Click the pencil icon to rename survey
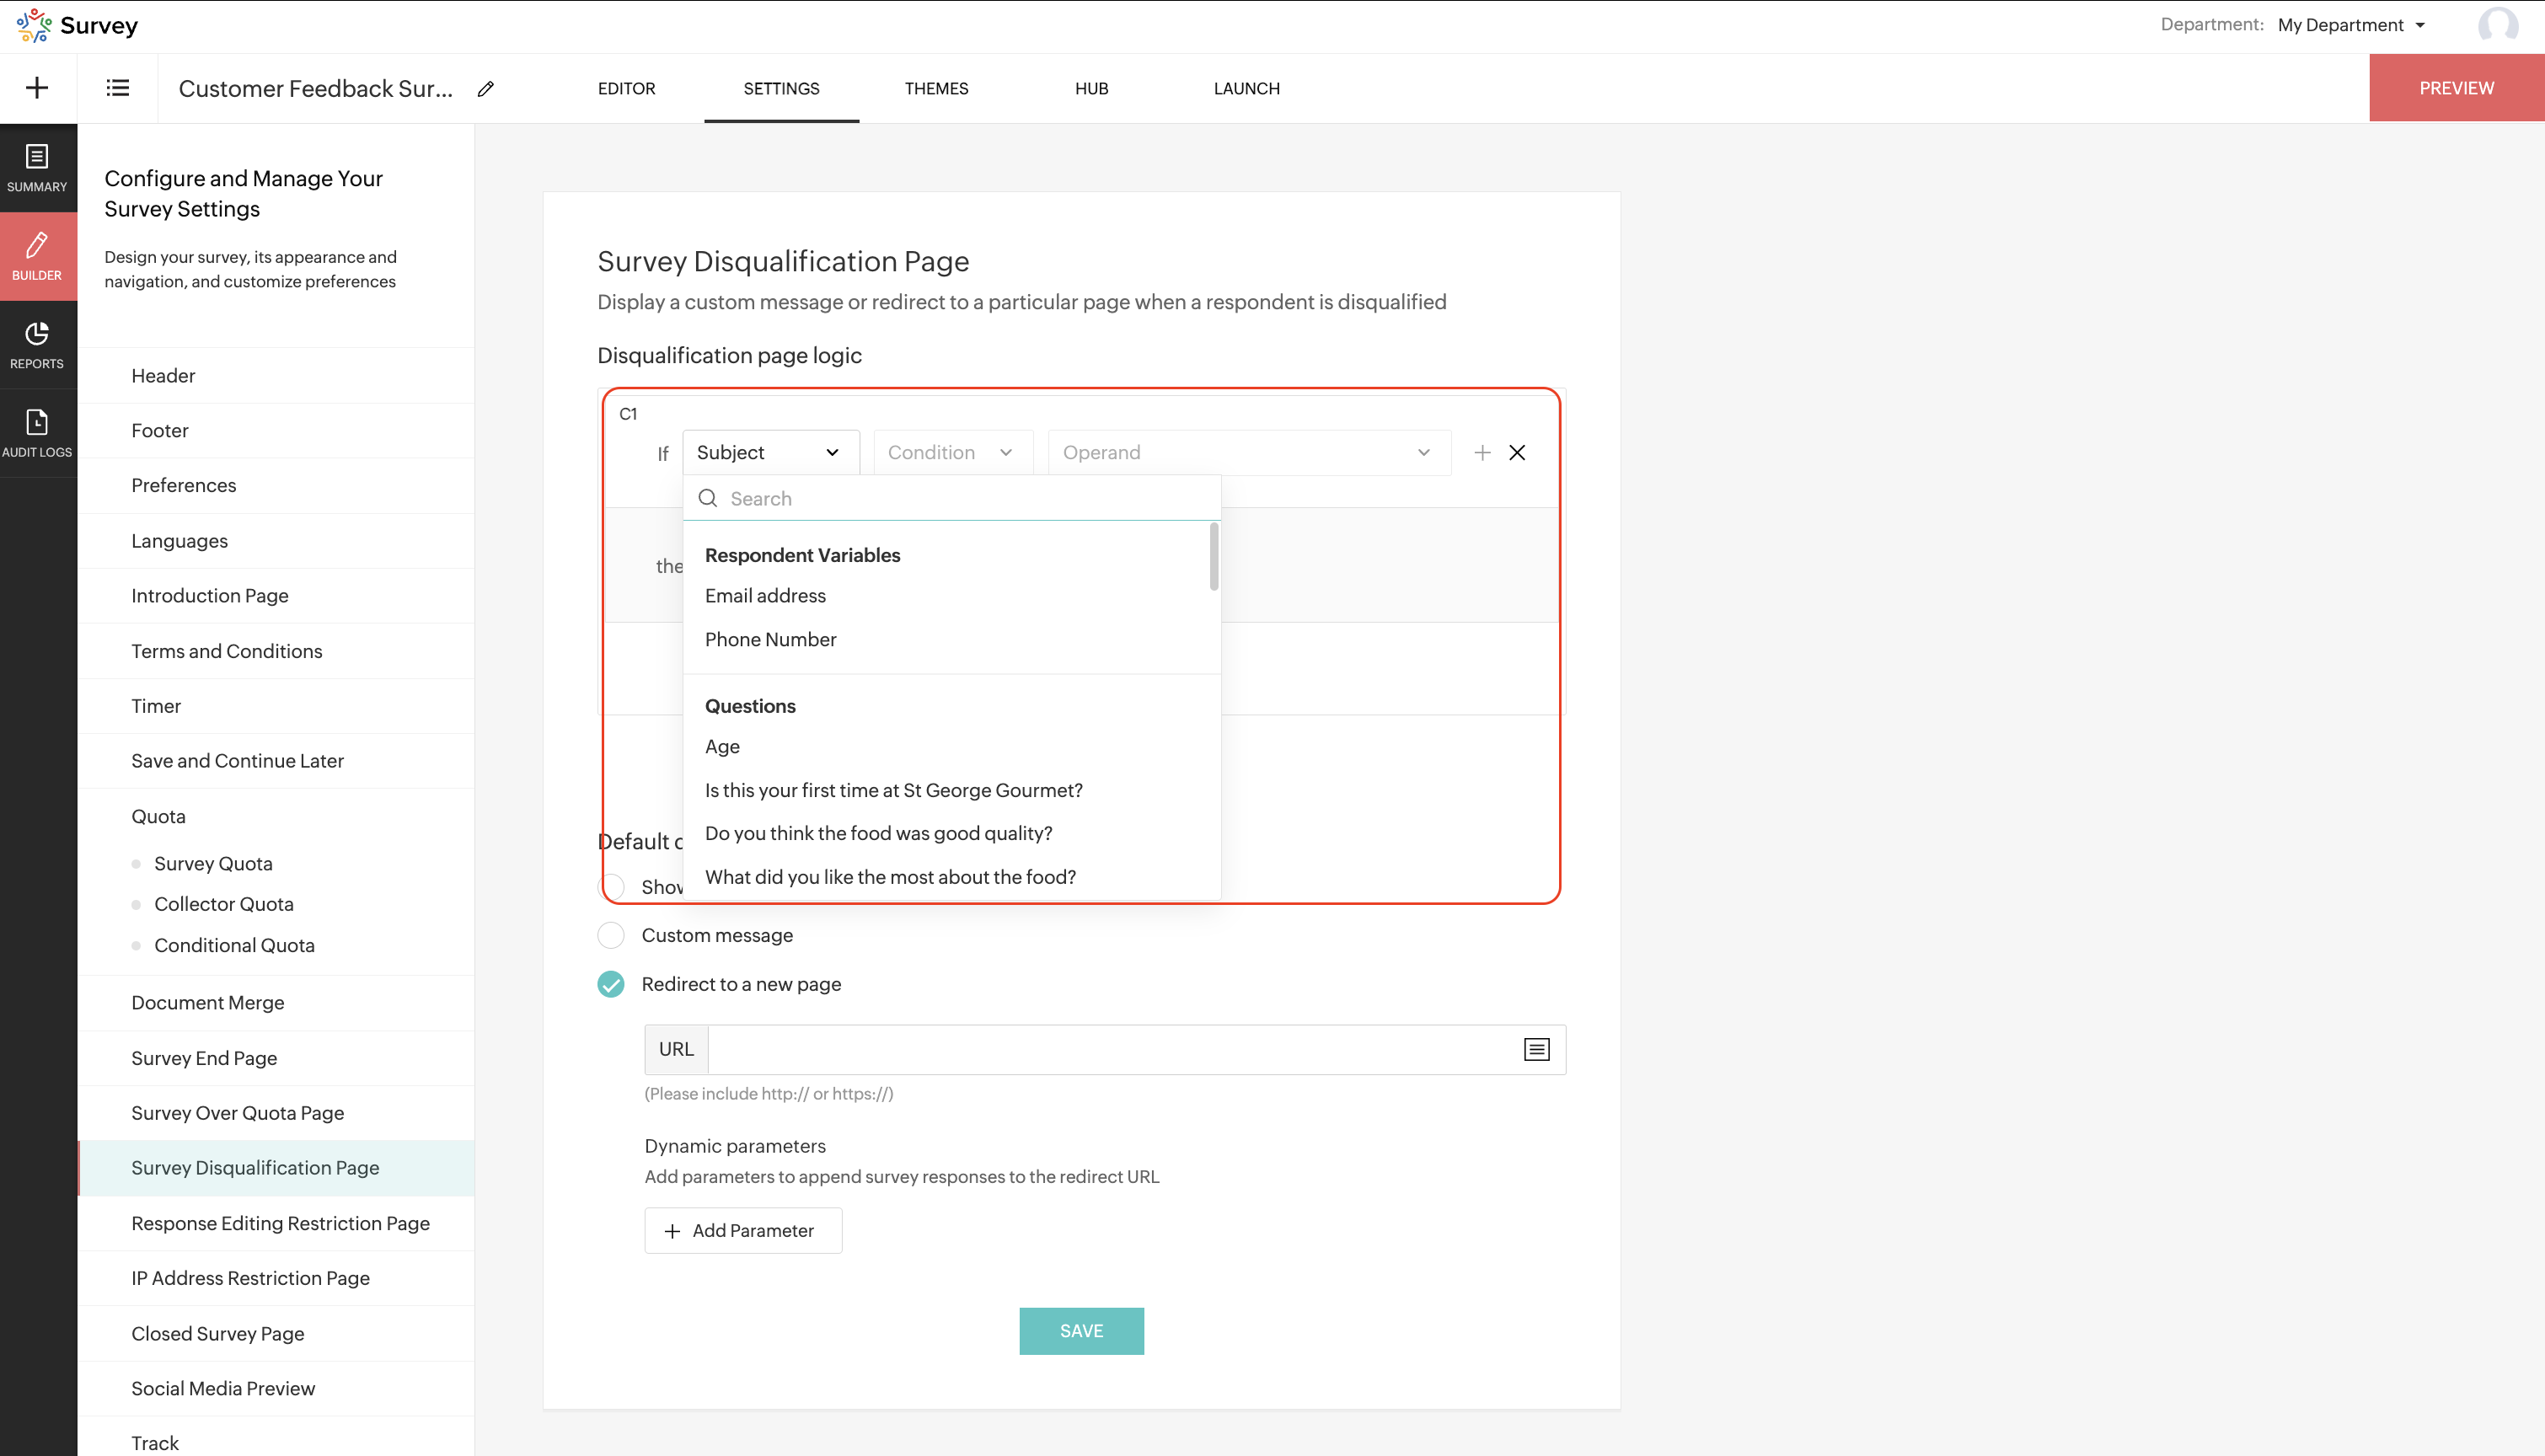The height and width of the screenshot is (1456, 2545). [x=486, y=89]
